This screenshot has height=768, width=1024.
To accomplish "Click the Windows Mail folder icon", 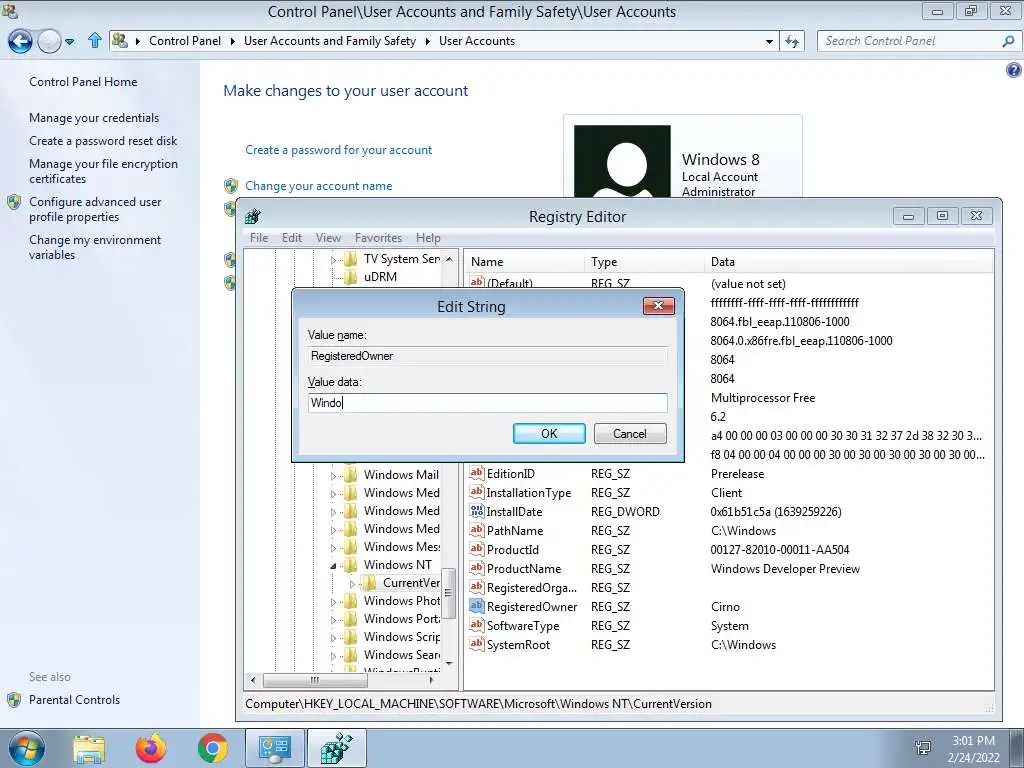I will pos(351,475).
